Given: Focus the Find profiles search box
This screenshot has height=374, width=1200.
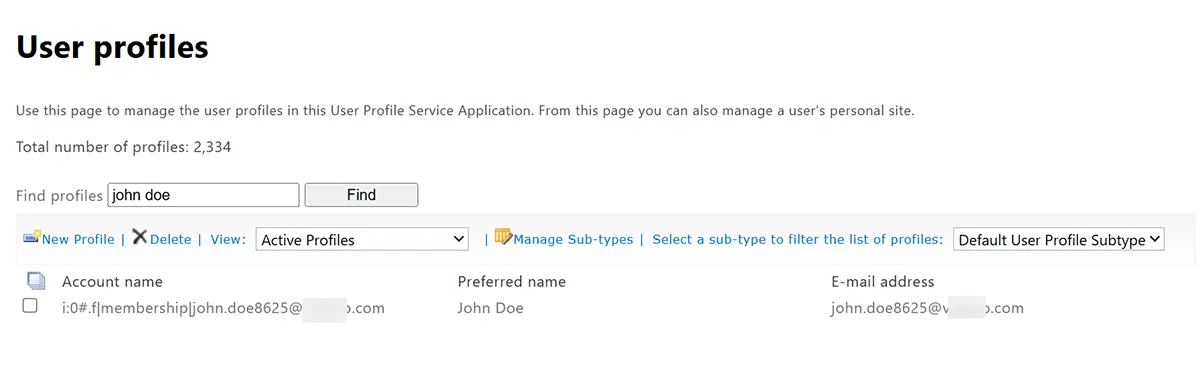Looking at the screenshot, I should point(203,195).
